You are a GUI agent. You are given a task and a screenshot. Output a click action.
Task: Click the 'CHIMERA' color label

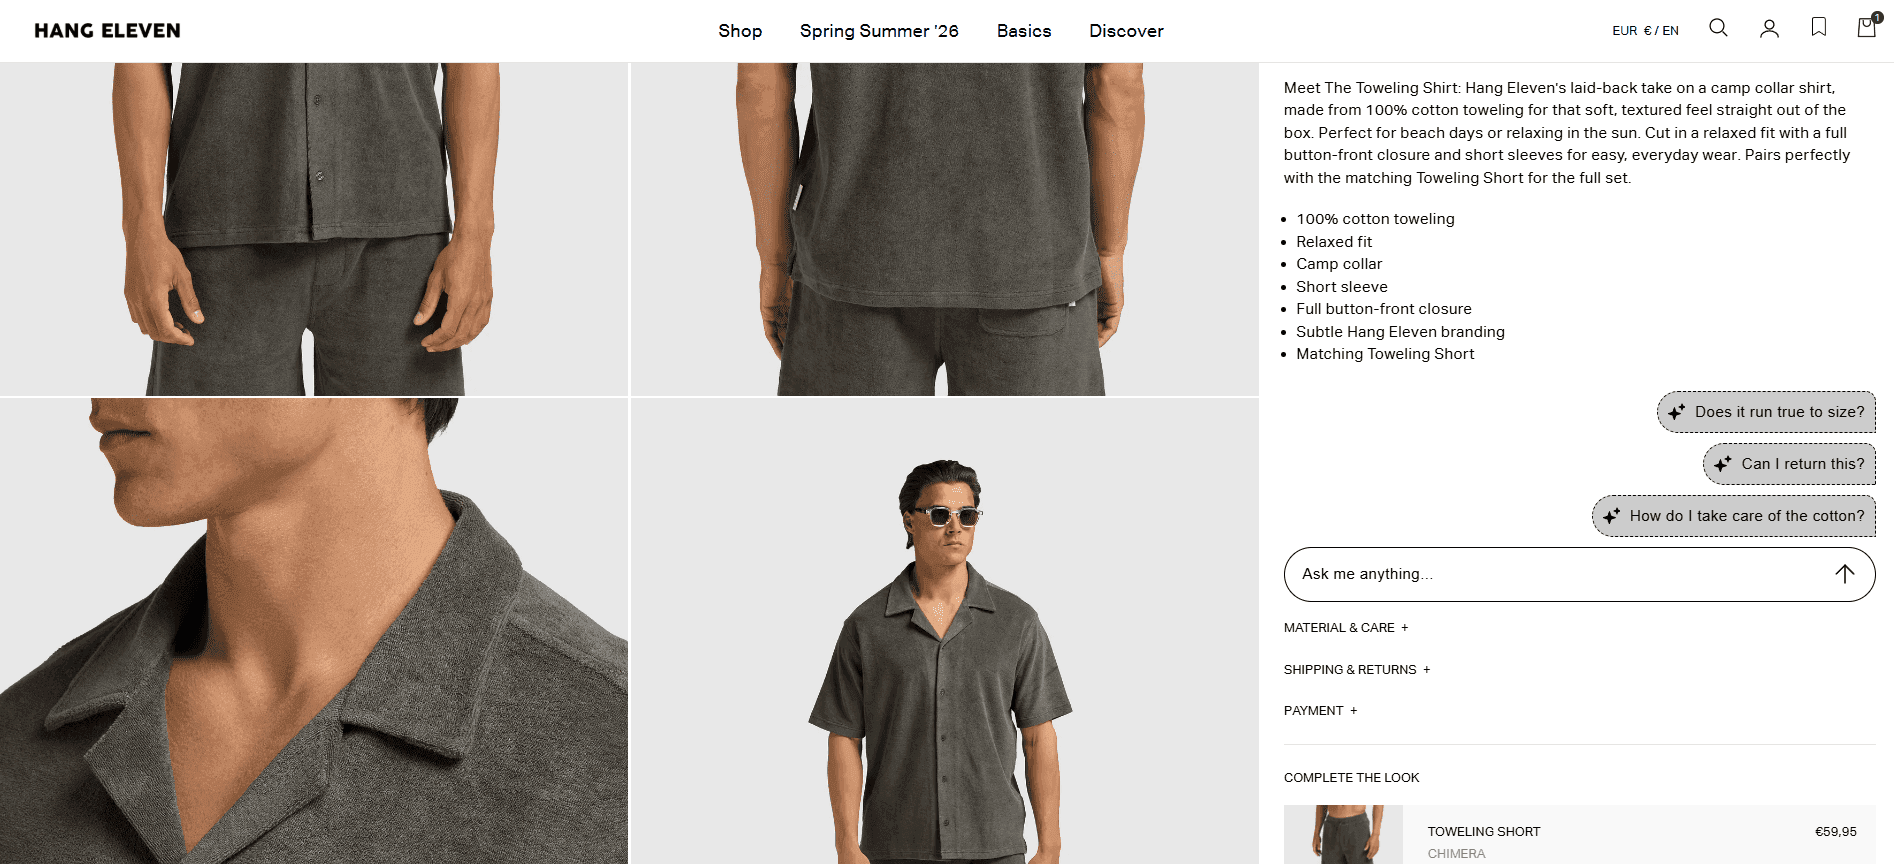click(x=1456, y=854)
